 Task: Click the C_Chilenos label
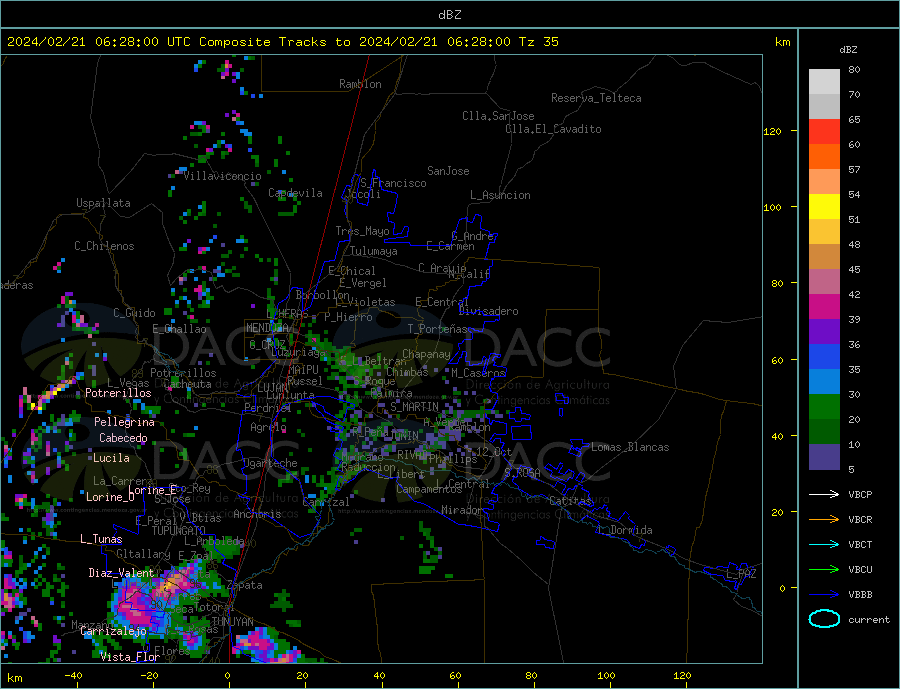click(x=104, y=246)
